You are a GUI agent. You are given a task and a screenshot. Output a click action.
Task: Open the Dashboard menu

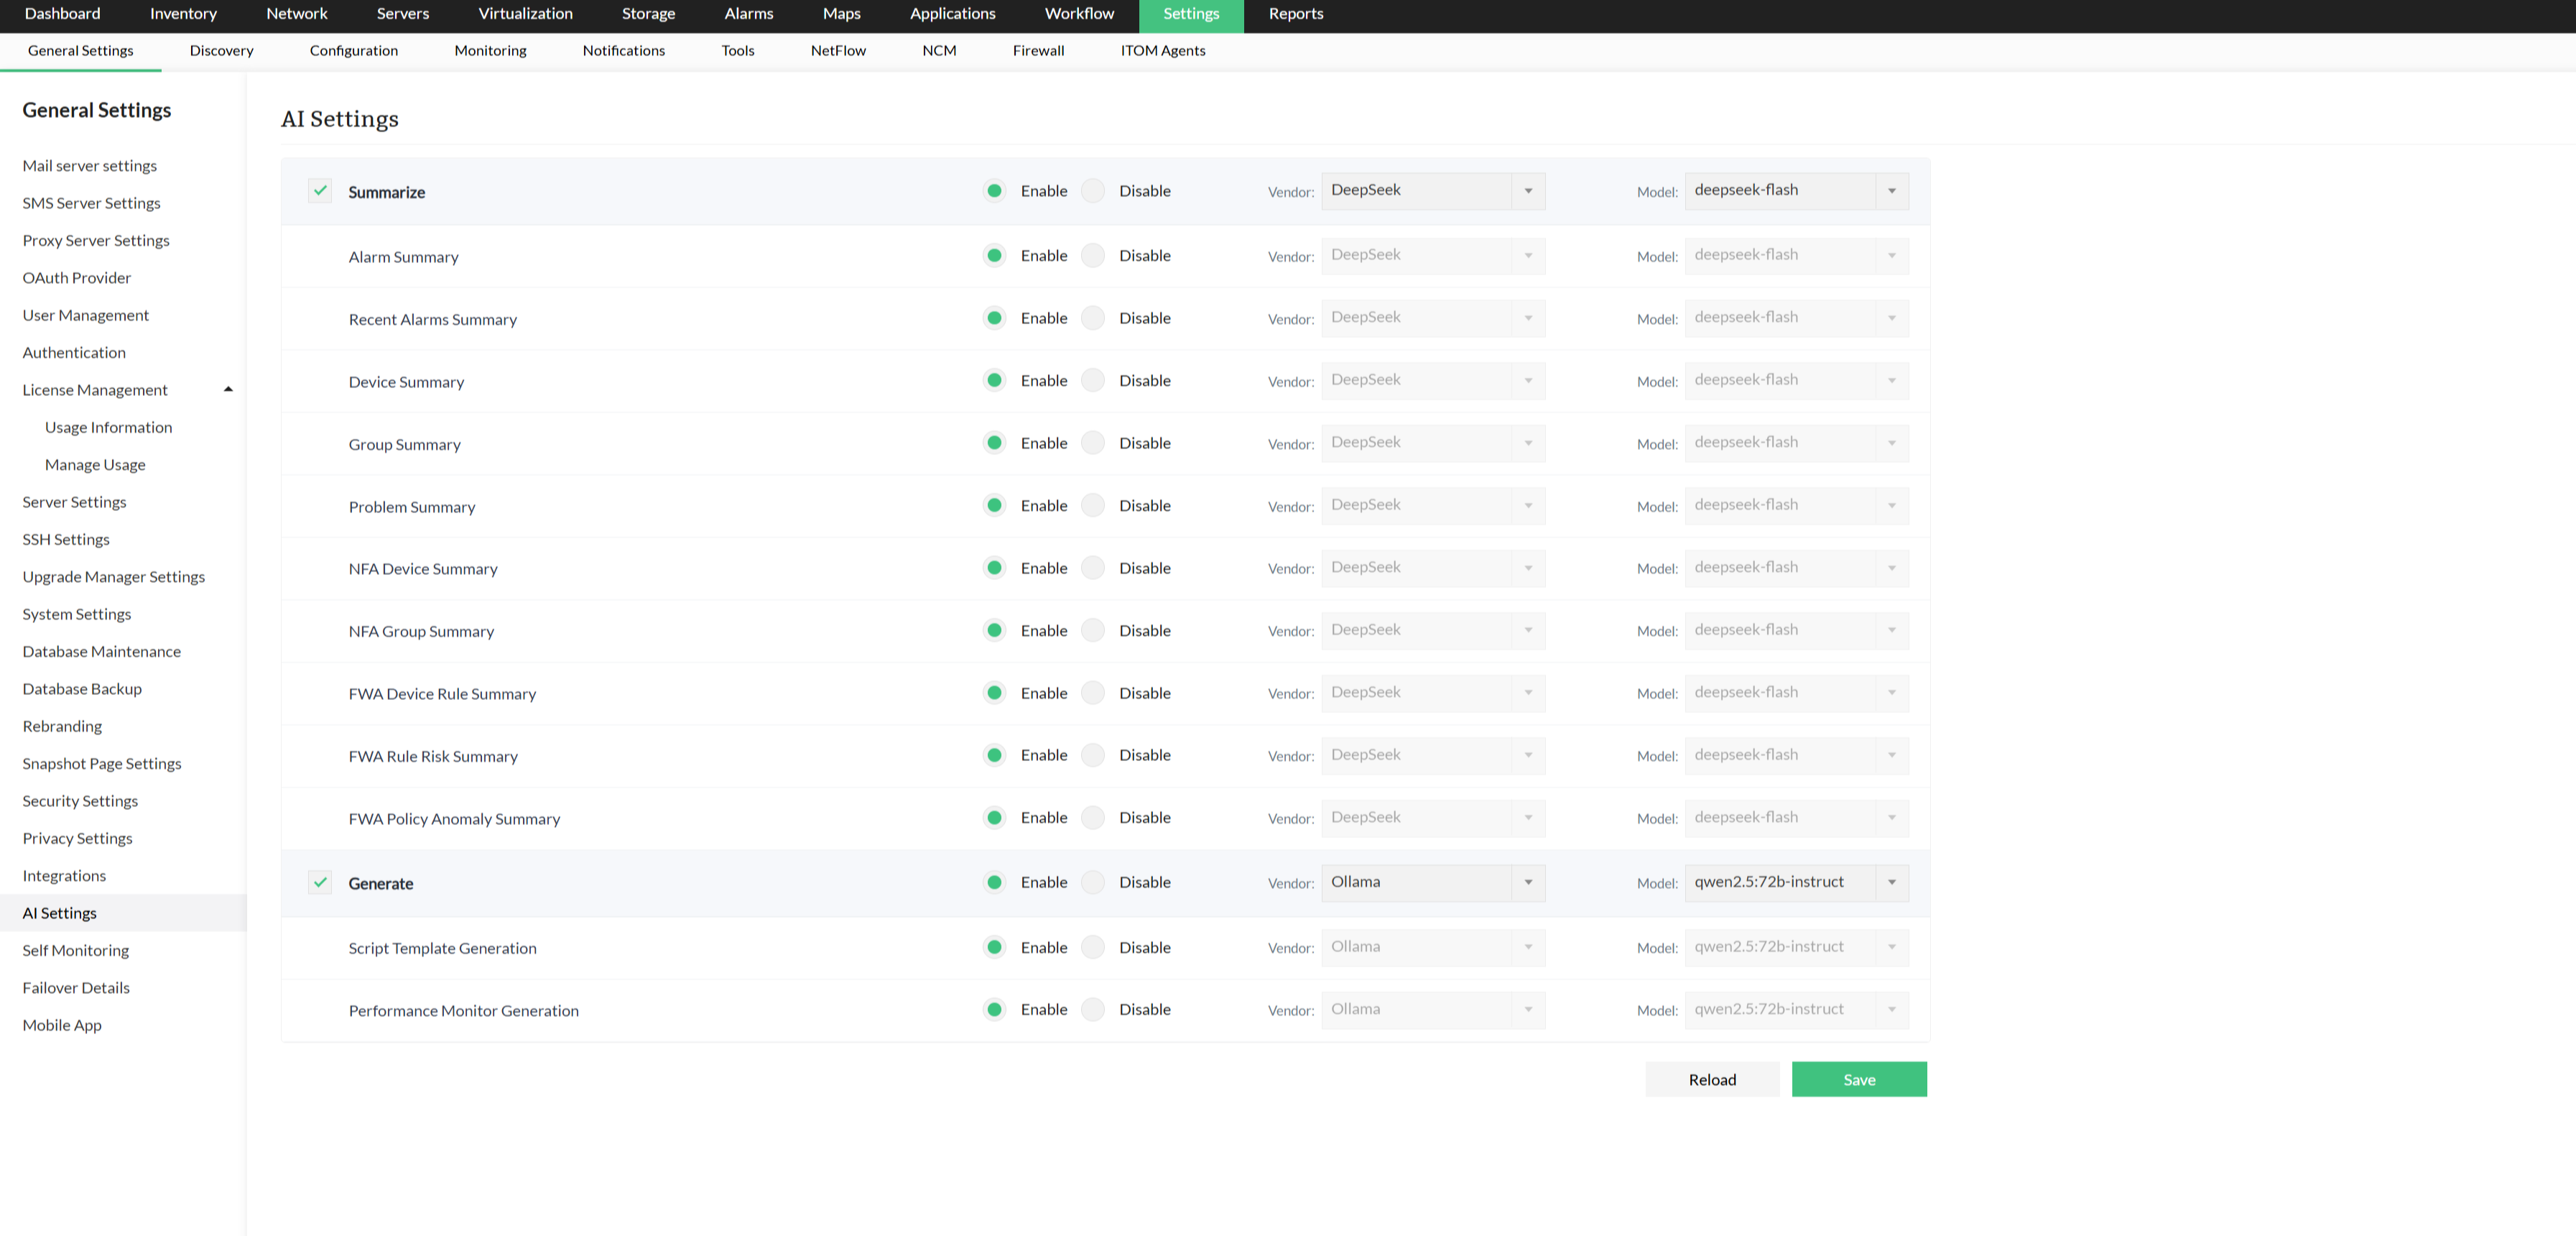pos(62,14)
